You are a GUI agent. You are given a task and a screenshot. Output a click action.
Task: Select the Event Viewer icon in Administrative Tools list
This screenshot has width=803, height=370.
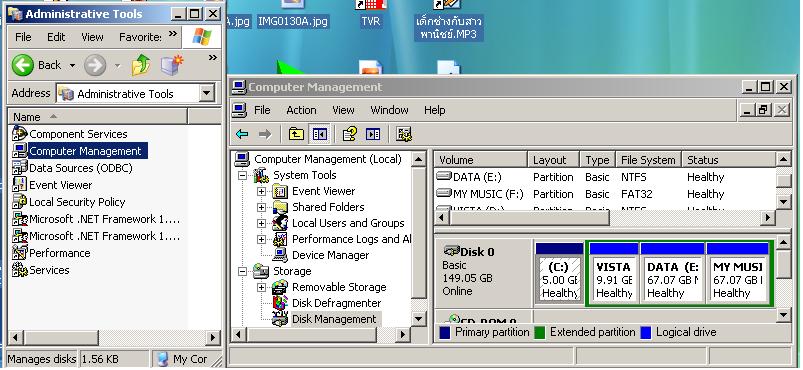(x=19, y=184)
